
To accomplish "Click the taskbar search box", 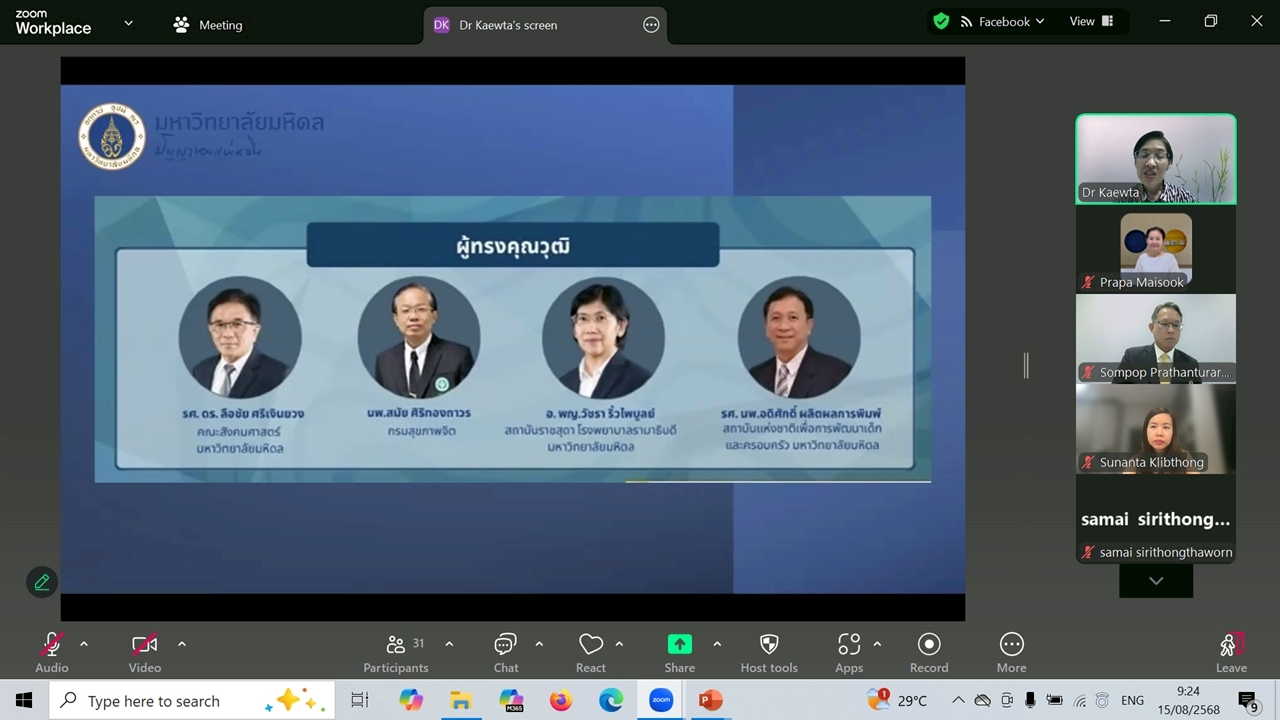I will coord(192,700).
